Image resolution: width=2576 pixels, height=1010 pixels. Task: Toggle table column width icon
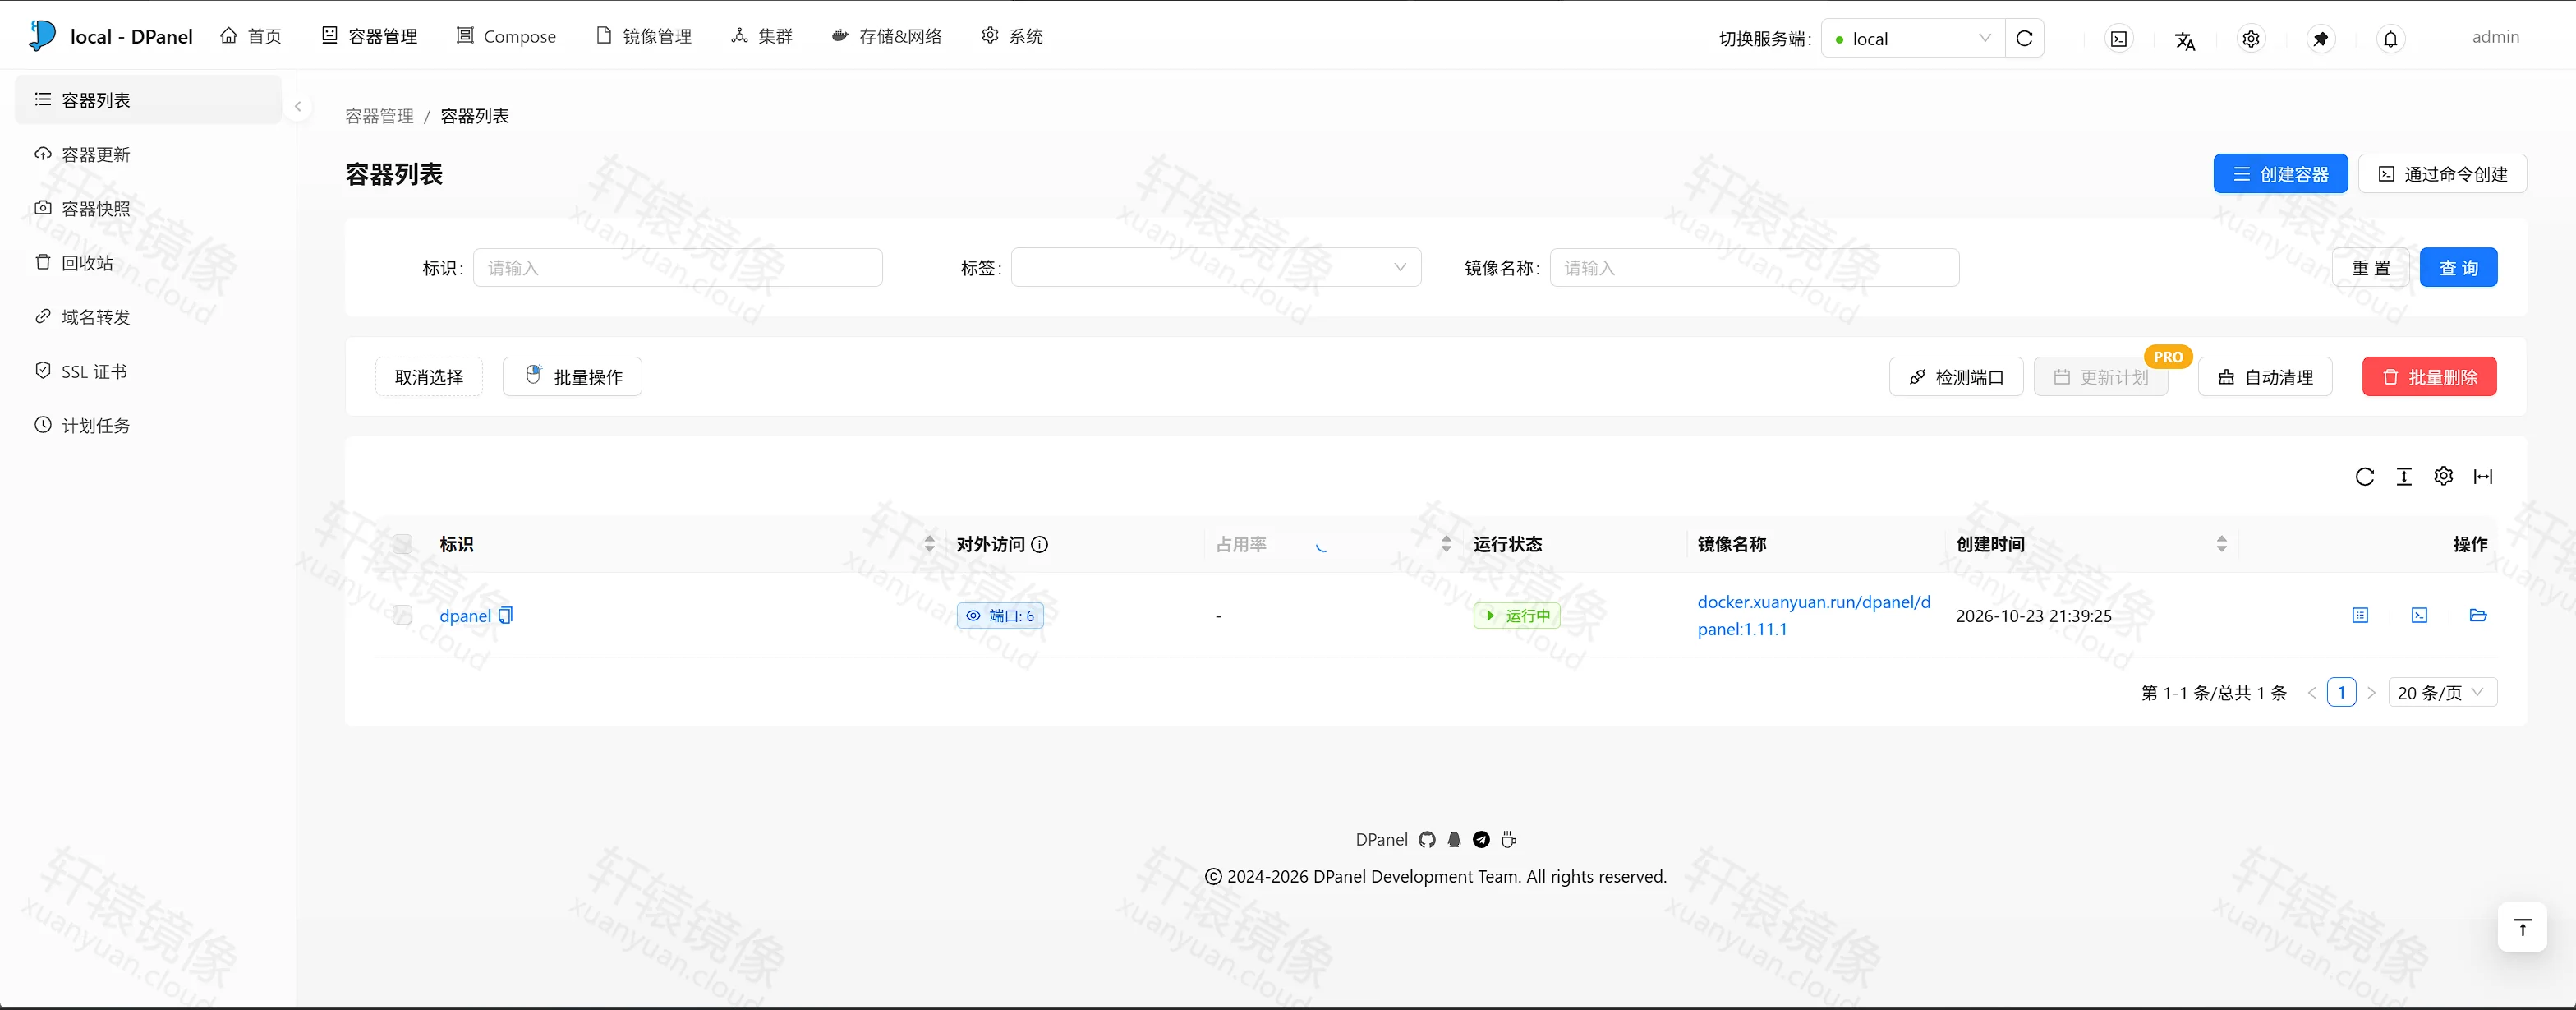[2483, 477]
